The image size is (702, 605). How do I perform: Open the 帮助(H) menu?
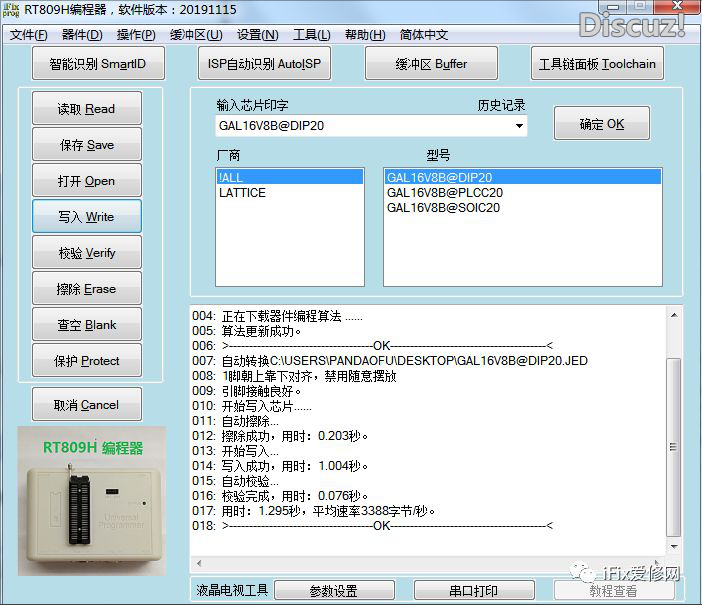[365, 34]
